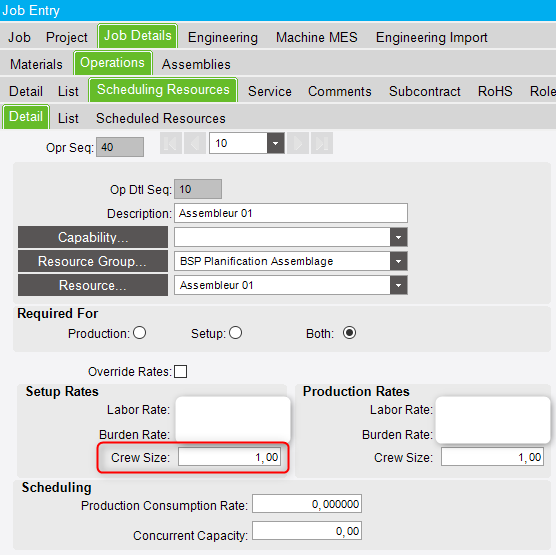
Task: Click the Resource Group... button
Action: tap(93, 261)
